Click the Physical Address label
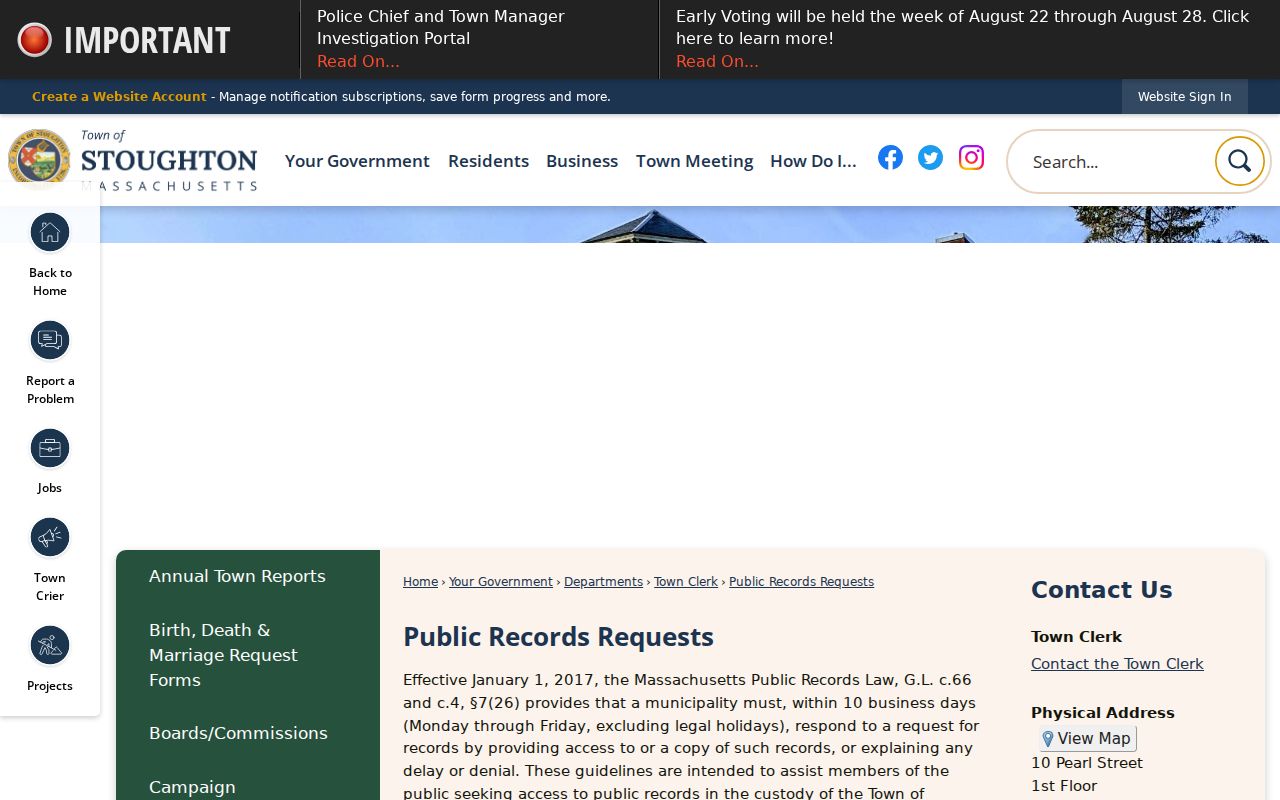The width and height of the screenshot is (1280, 800). [1103, 713]
